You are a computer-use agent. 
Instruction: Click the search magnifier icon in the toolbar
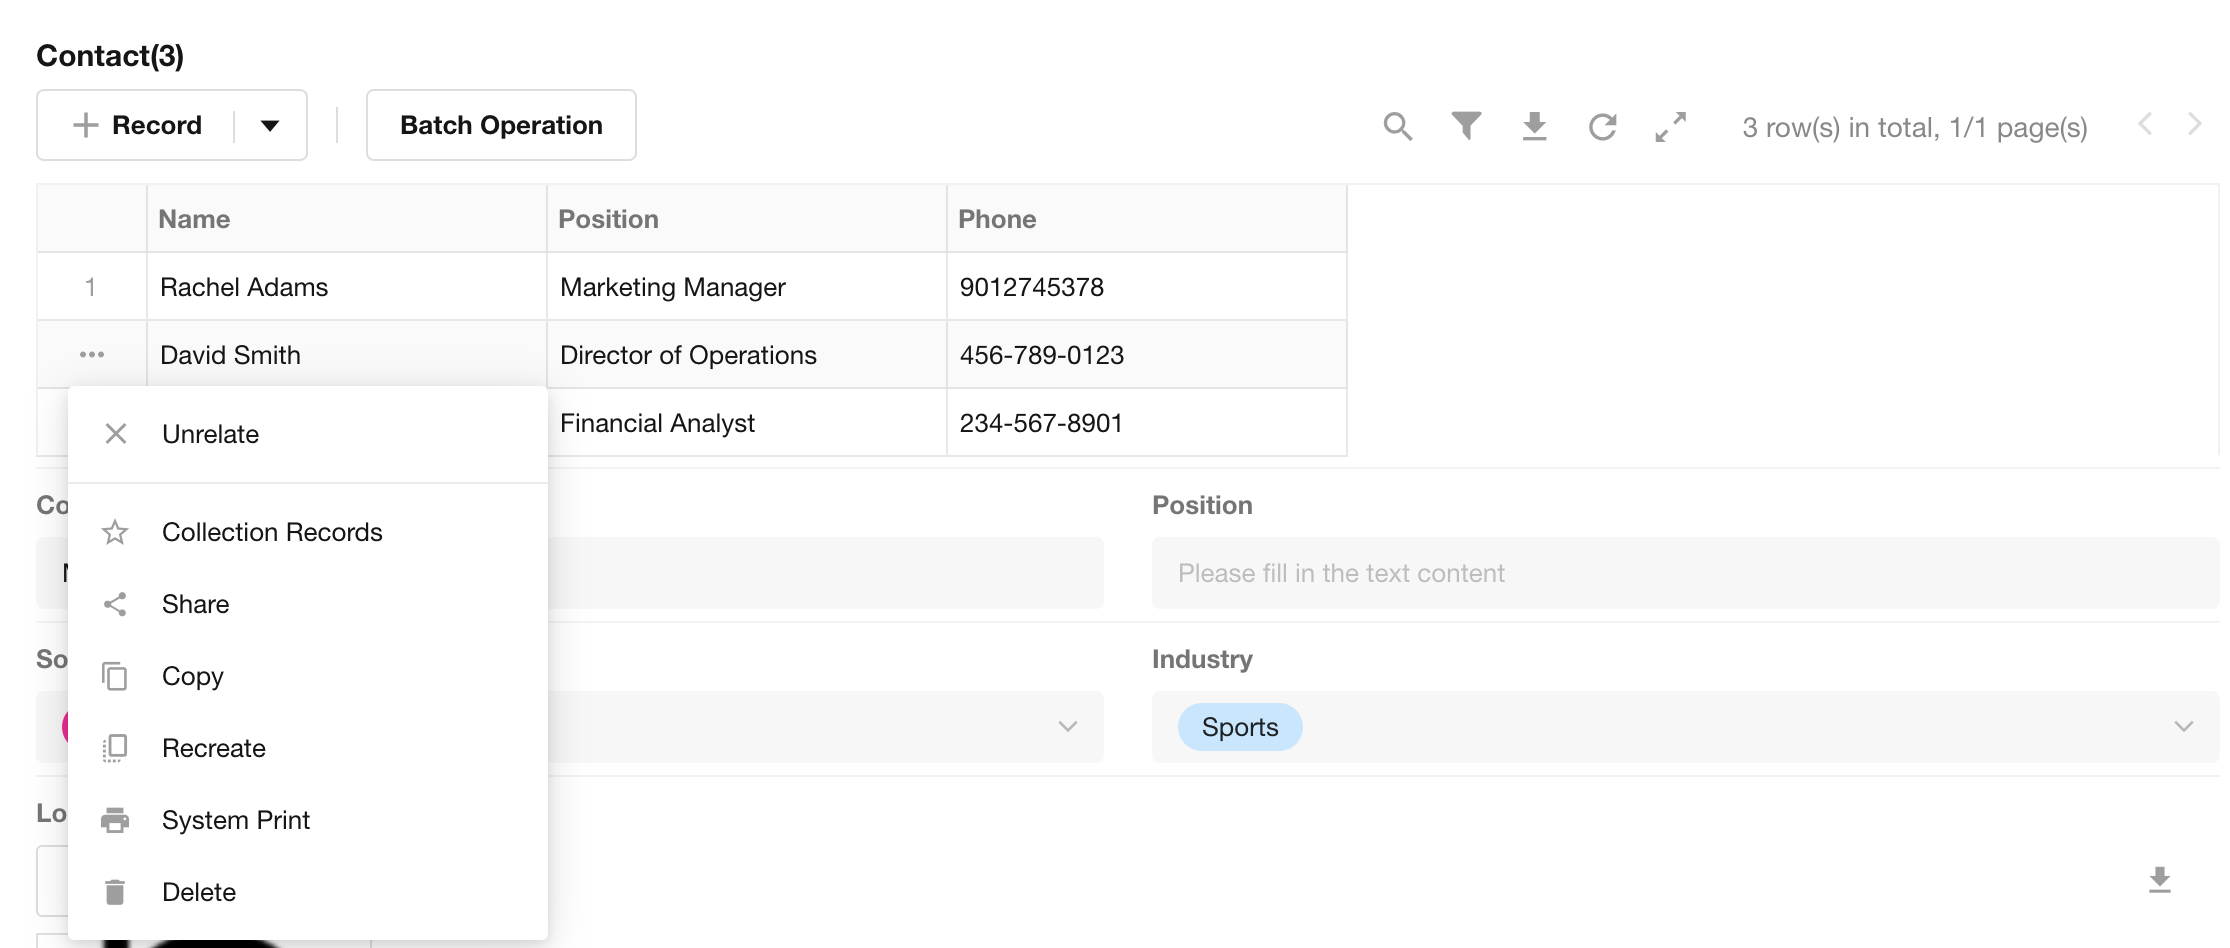pyautogui.click(x=1397, y=127)
